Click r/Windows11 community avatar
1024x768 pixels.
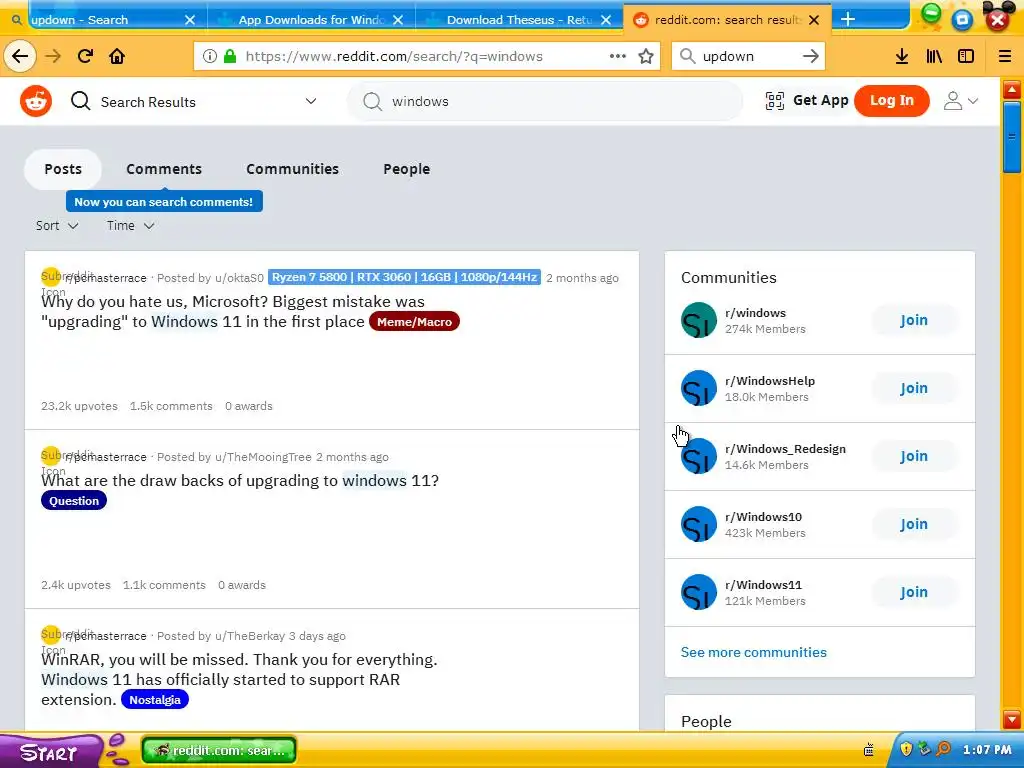(699, 592)
